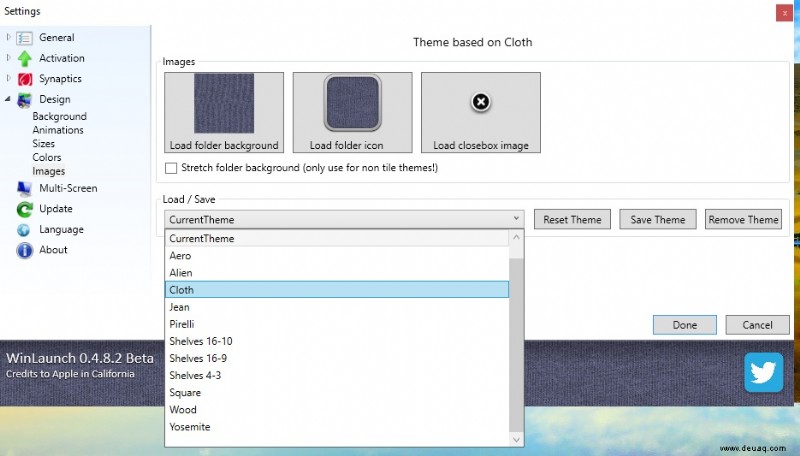Load folder background thumbnail
The width and height of the screenshot is (800, 456).
tap(224, 112)
